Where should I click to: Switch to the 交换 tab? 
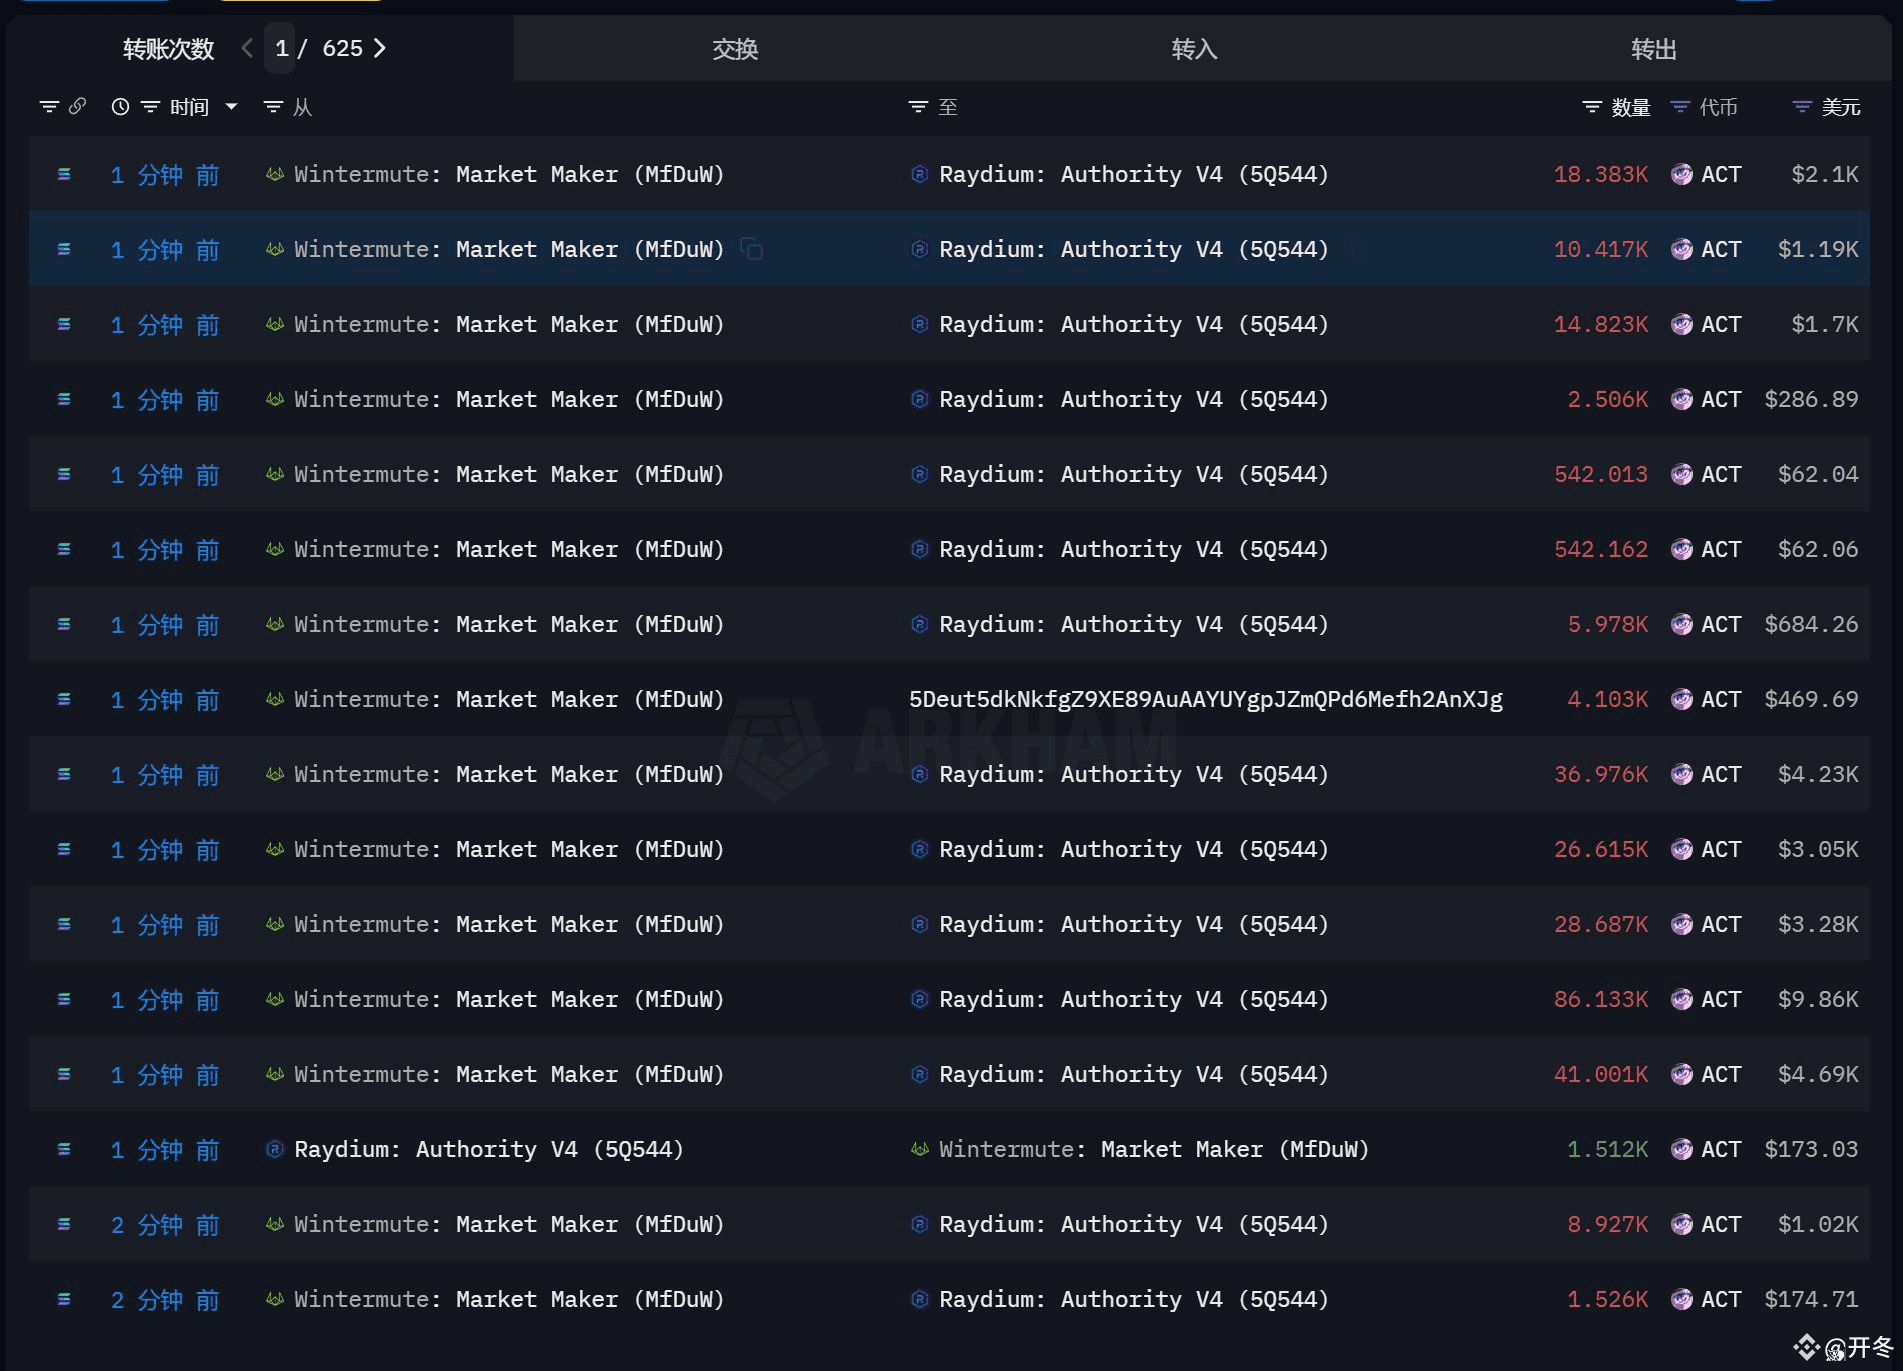pyautogui.click(x=735, y=49)
